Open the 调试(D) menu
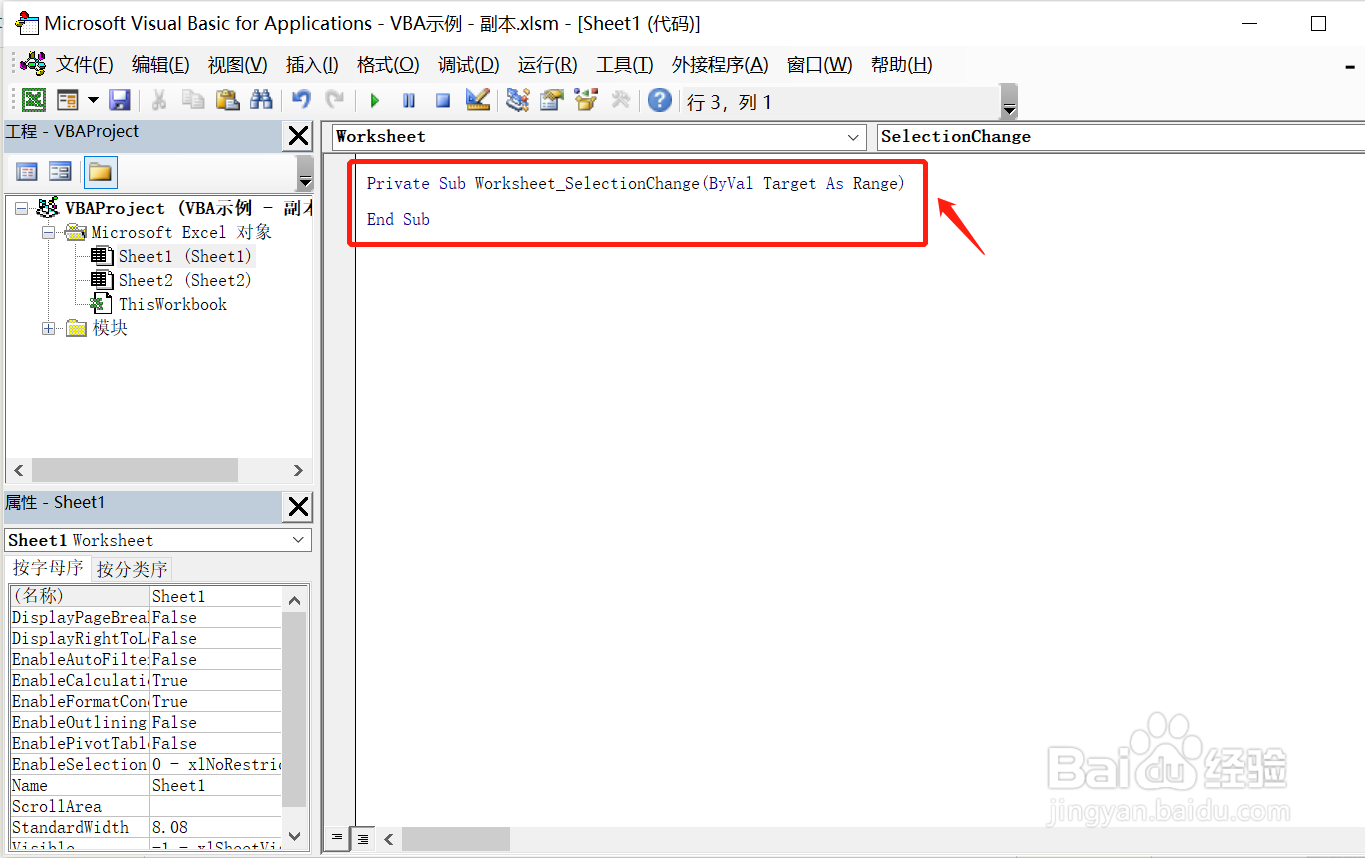Screen dimensions: 1365x858 (x=468, y=65)
